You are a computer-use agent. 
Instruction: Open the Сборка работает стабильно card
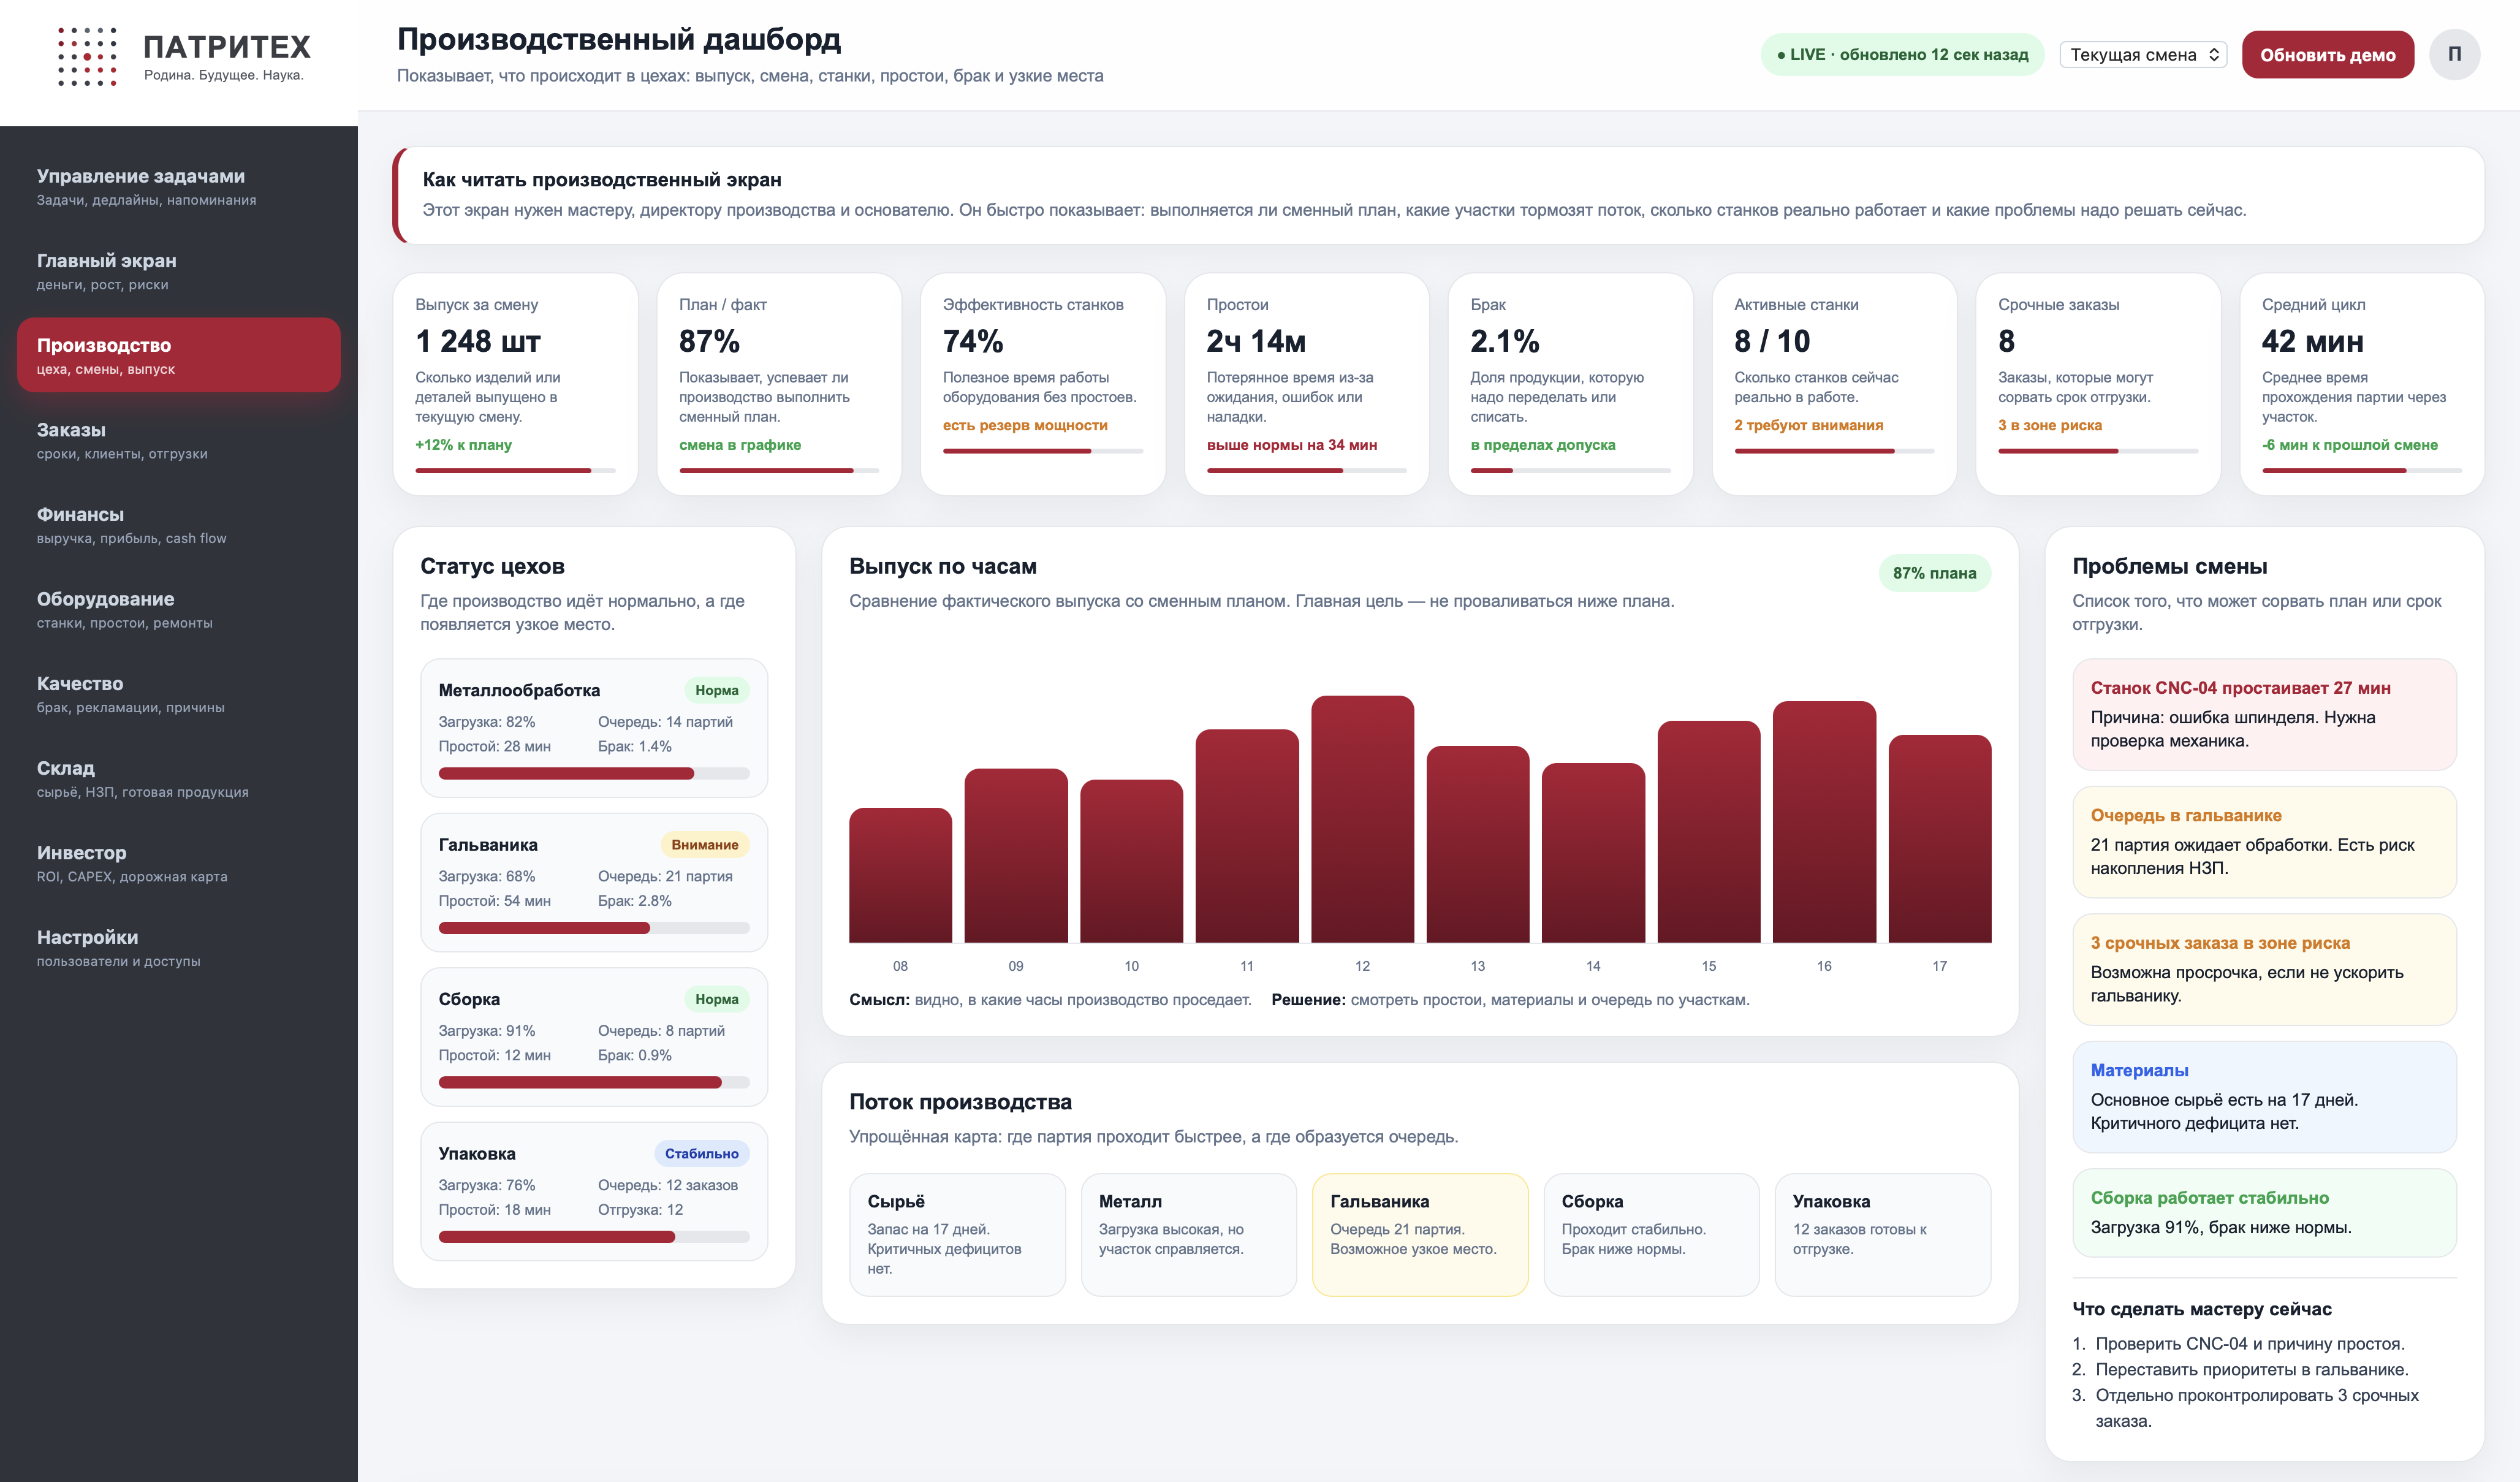(x=2264, y=1213)
